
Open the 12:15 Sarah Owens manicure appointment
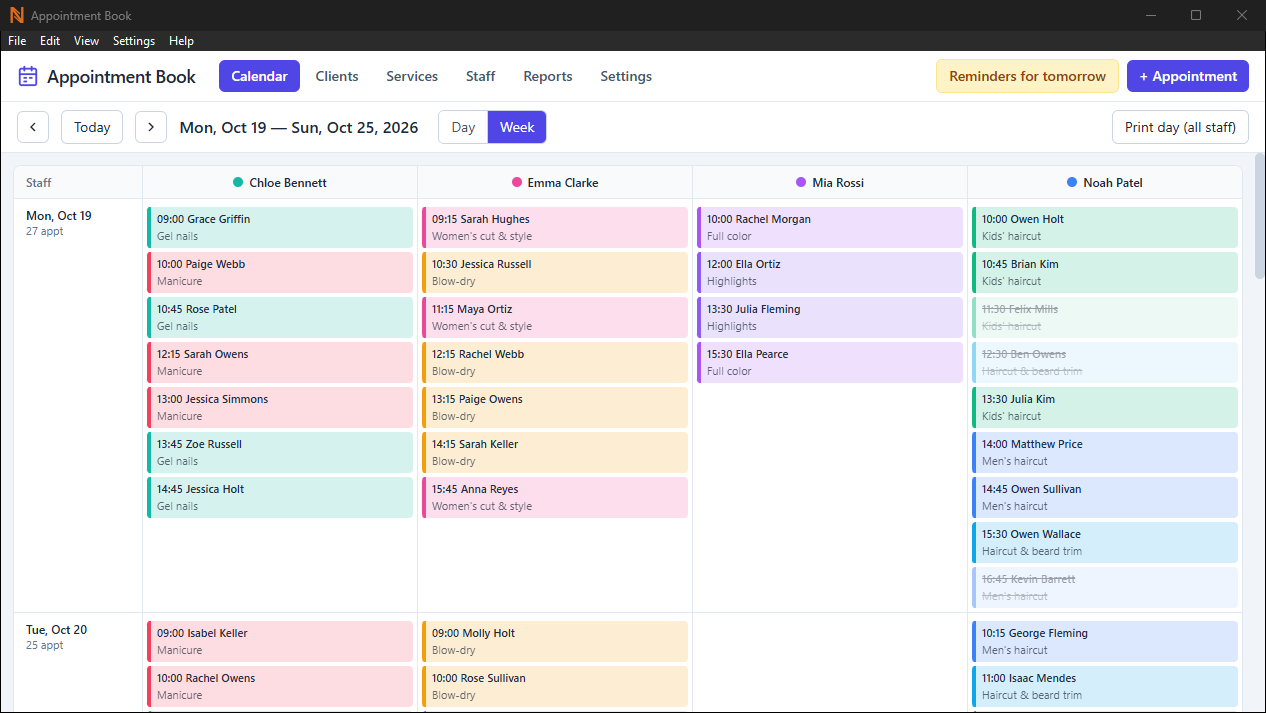(x=280, y=362)
